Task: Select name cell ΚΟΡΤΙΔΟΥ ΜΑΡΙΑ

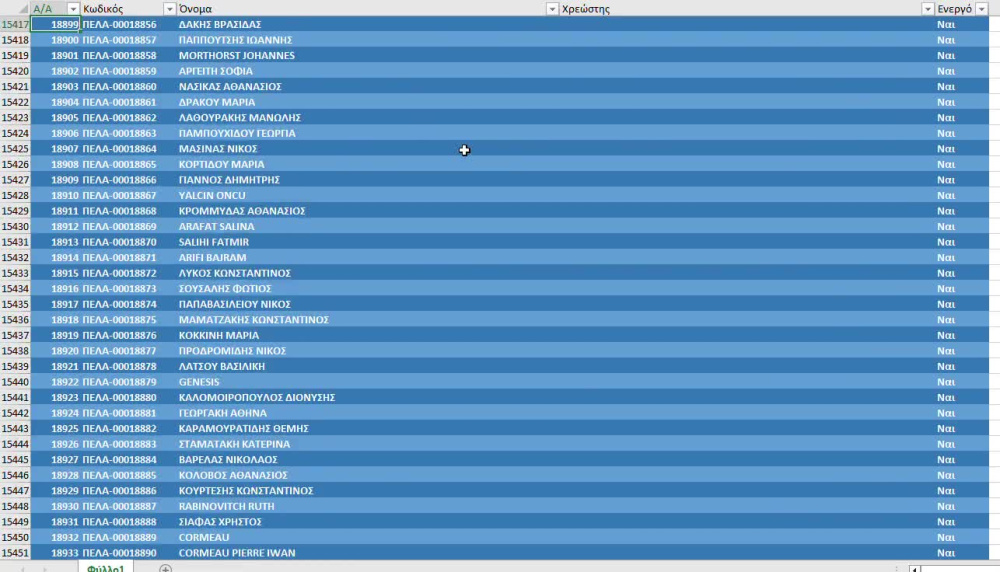Action: coord(367,165)
